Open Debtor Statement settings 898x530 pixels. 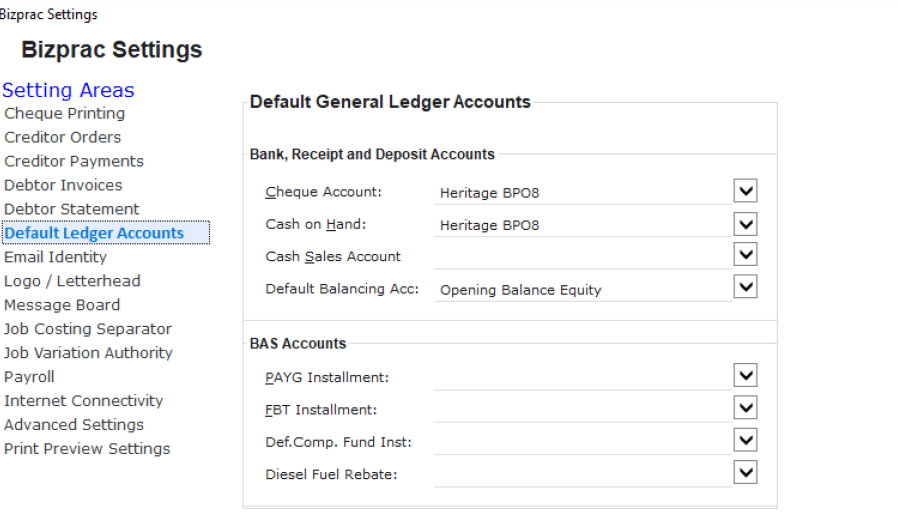(72, 209)
